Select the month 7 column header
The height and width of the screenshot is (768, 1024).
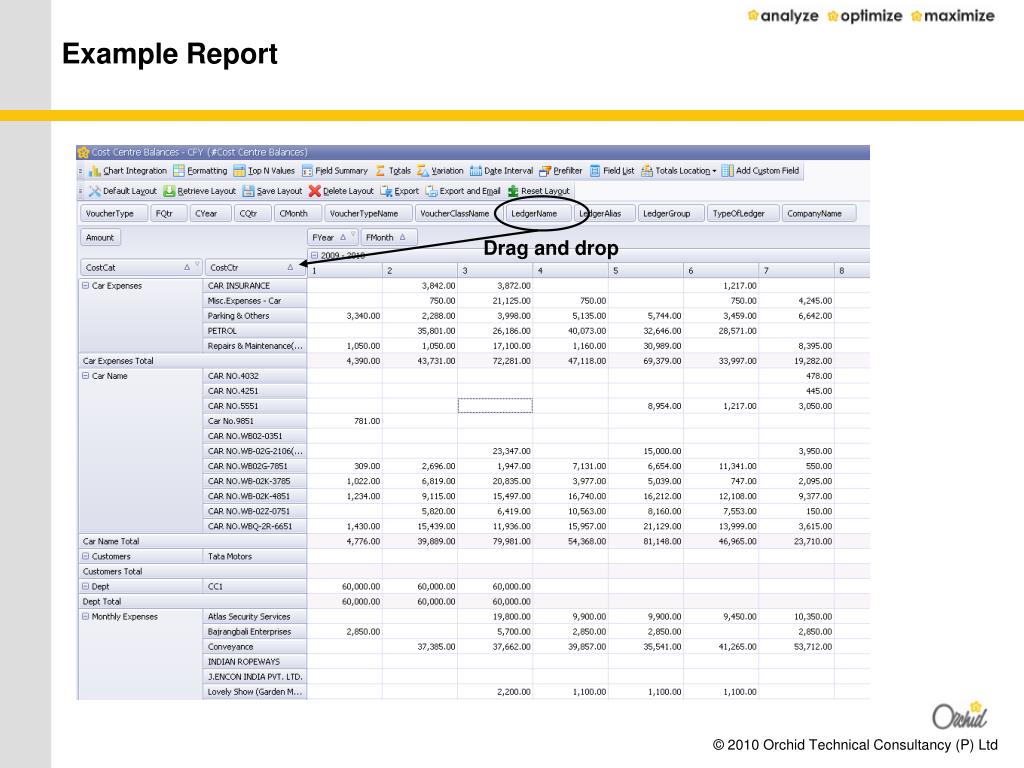coord(797,270)
